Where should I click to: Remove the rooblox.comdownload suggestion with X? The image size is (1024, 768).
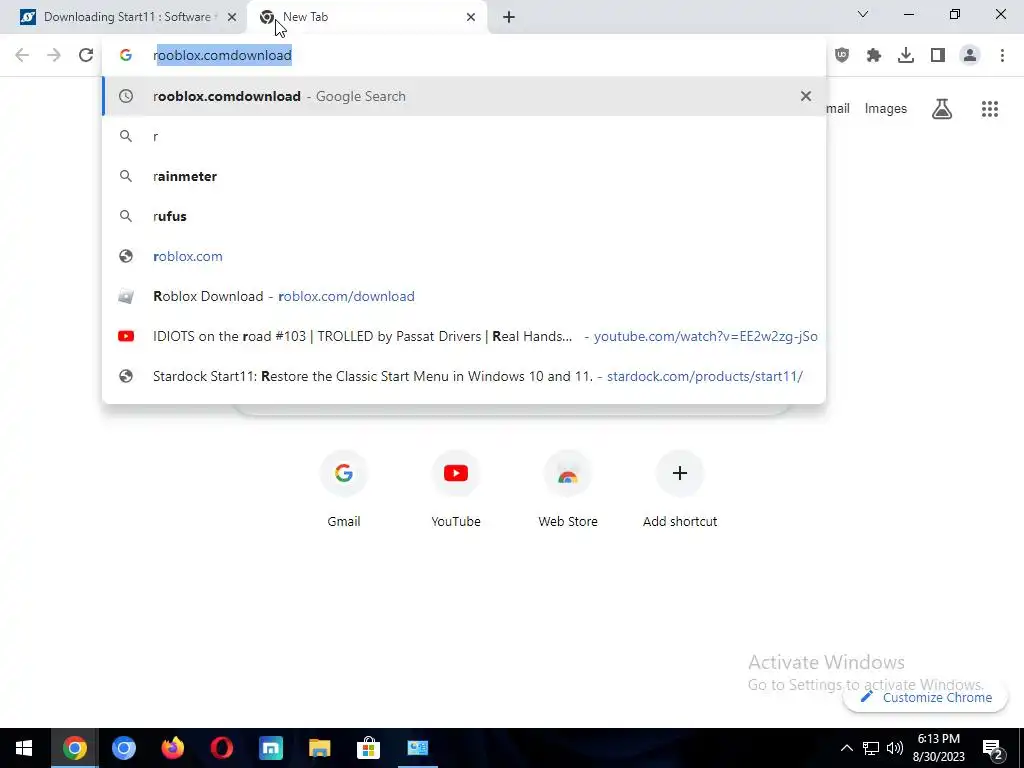(806, 96)
